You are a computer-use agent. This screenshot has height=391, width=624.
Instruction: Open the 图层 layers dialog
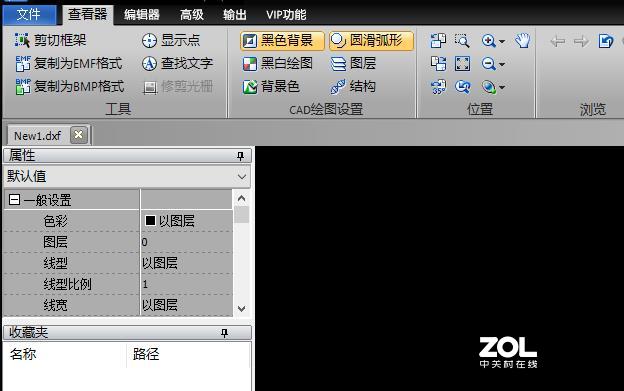pos(353,63)
